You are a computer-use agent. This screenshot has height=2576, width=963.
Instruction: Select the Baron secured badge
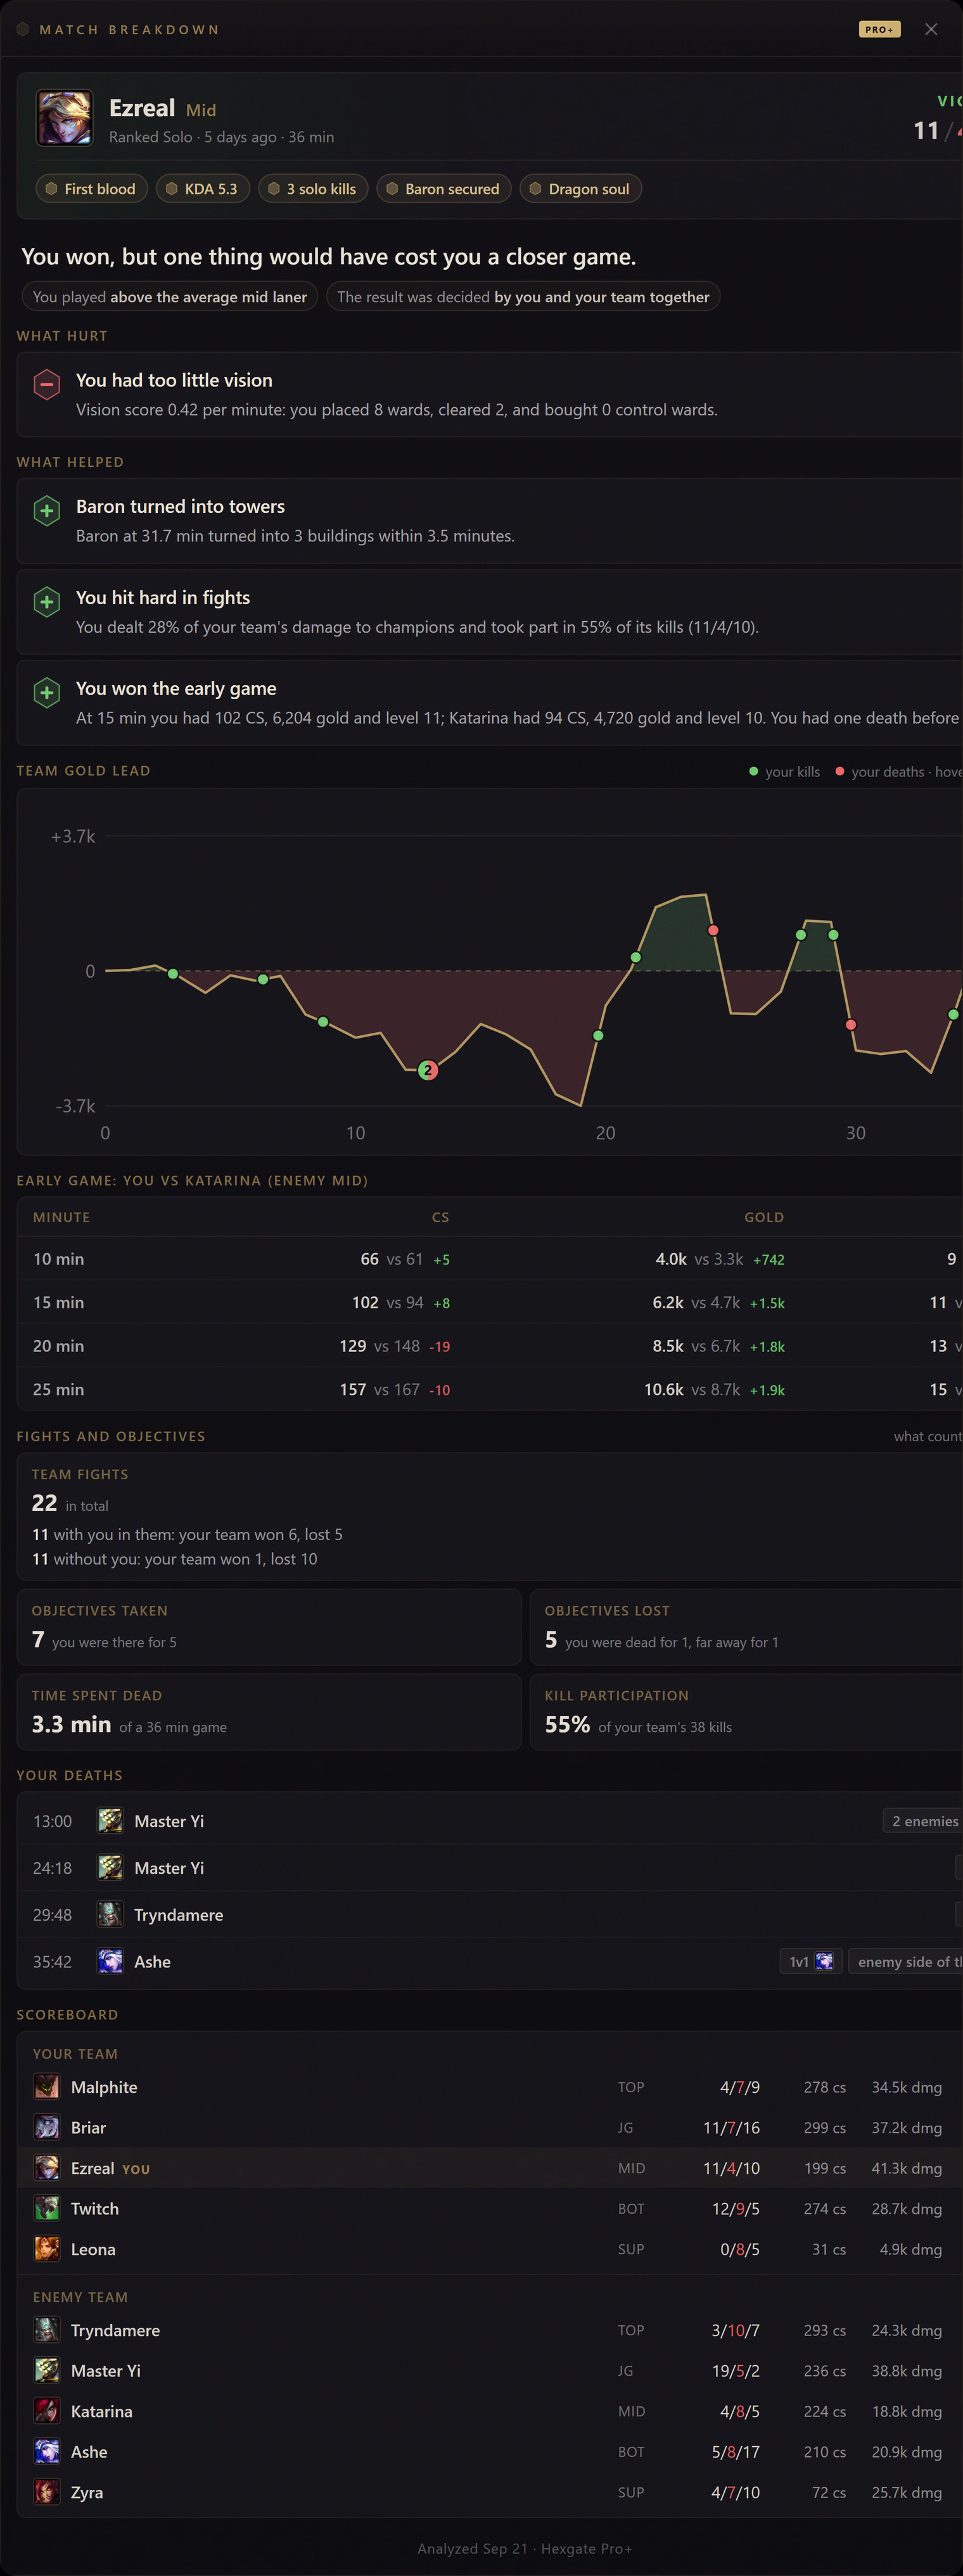(444, 189)
